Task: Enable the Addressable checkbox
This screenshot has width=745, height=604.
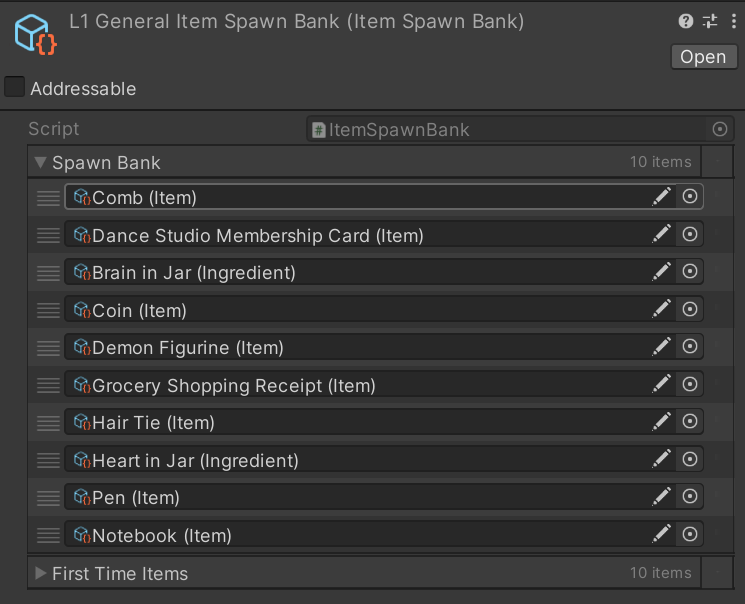Action: pos(15,88)
